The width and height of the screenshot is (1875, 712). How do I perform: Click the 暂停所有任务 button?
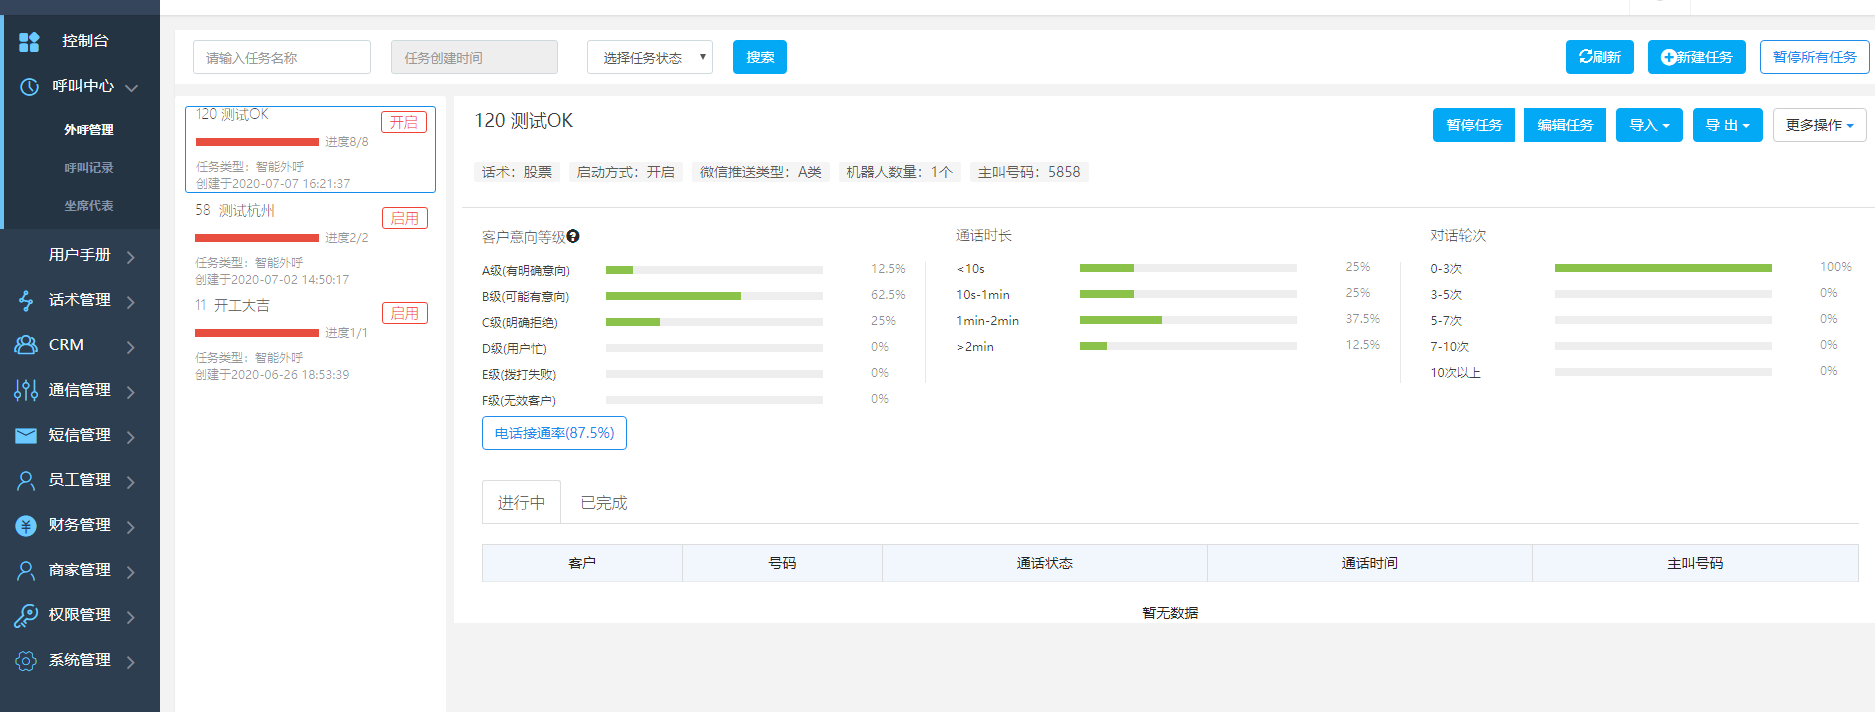point(1814,57)
